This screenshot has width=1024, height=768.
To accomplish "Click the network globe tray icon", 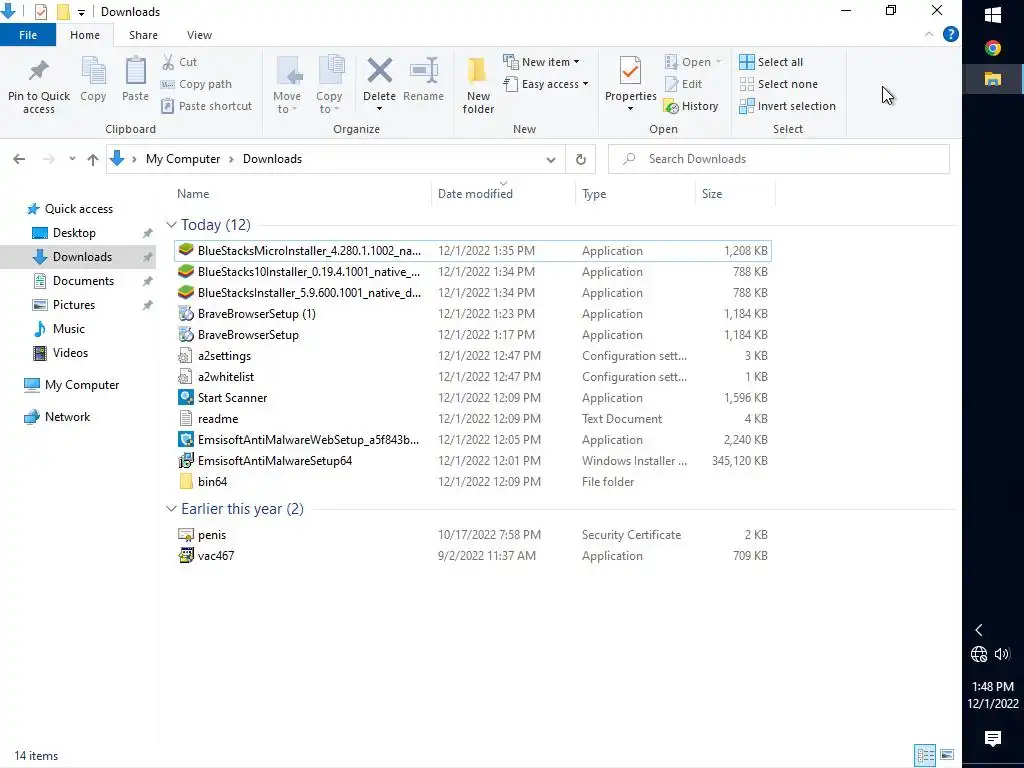I will point(978,654).
